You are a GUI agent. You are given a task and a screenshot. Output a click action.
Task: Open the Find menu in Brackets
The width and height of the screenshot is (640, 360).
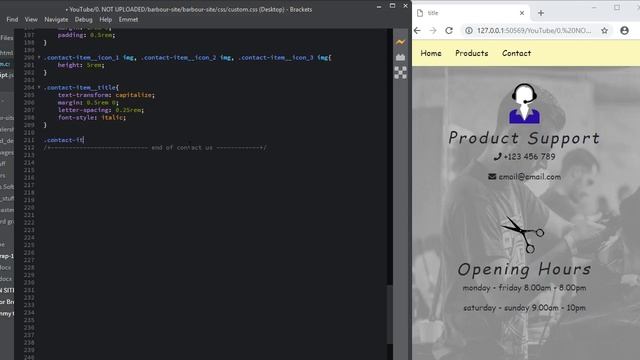click(12, 19)
